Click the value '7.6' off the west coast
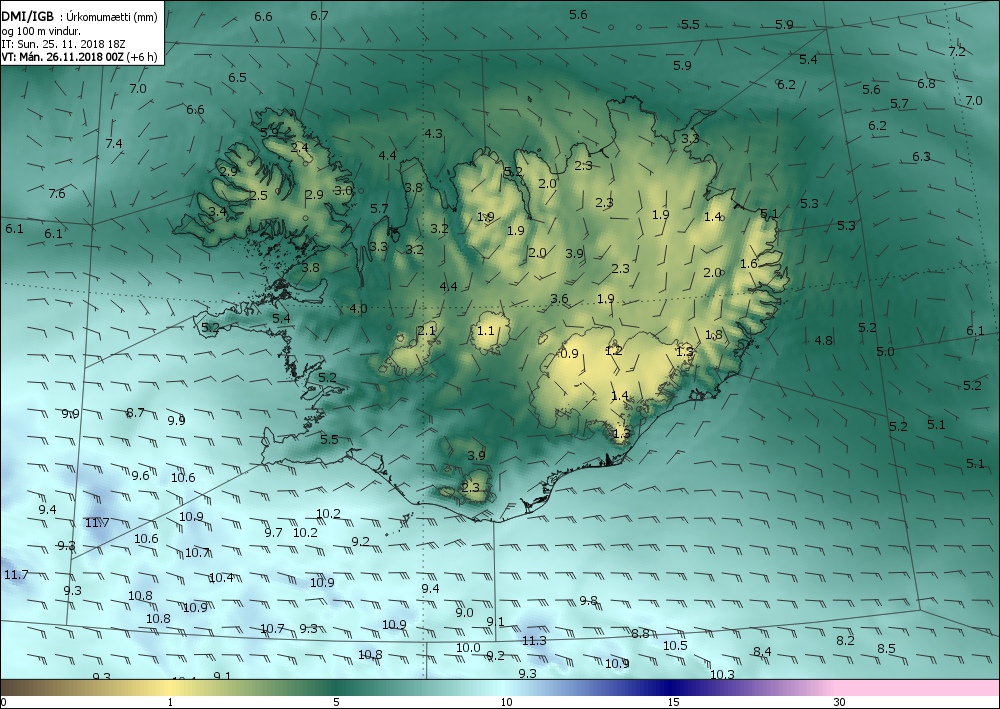This screenshot has width=1000, height=709. [57, 193]
